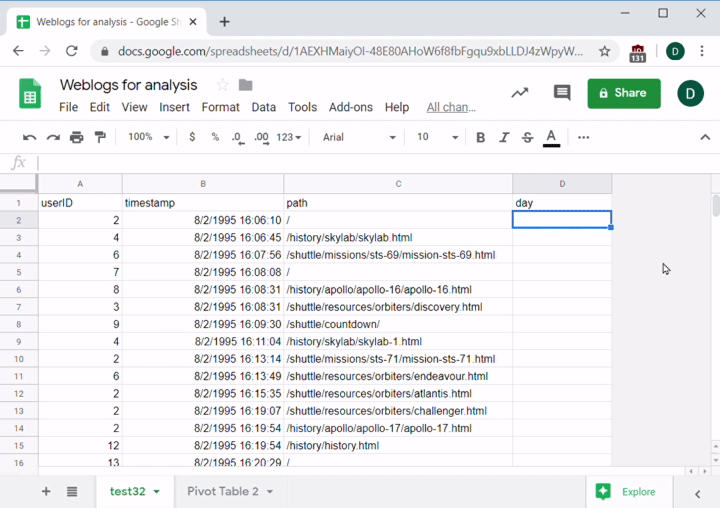Star the Weblogs for analysis document
This screenshot has height=508, width=720.
pyautogui.click(x=222, y=85)
